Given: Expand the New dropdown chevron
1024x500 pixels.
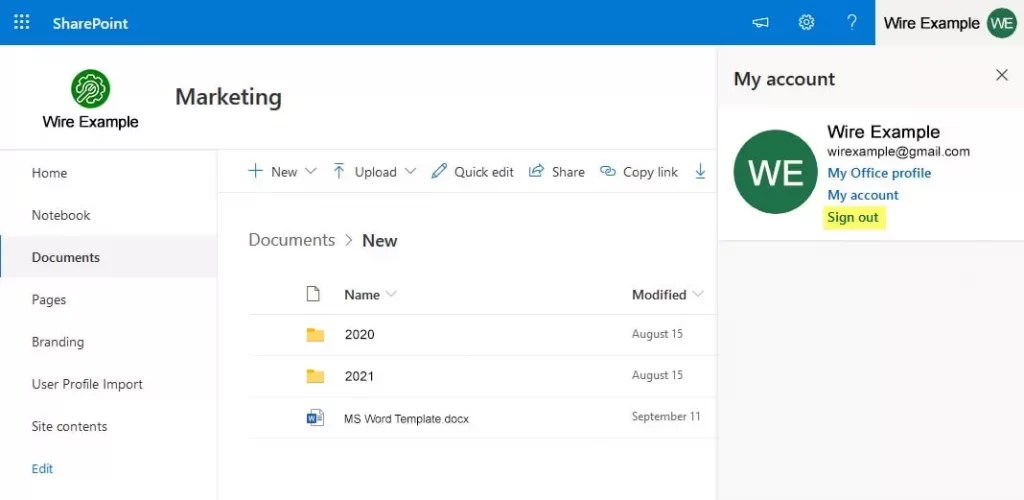Looking at the screenshot, I should [x=310, y=171].
